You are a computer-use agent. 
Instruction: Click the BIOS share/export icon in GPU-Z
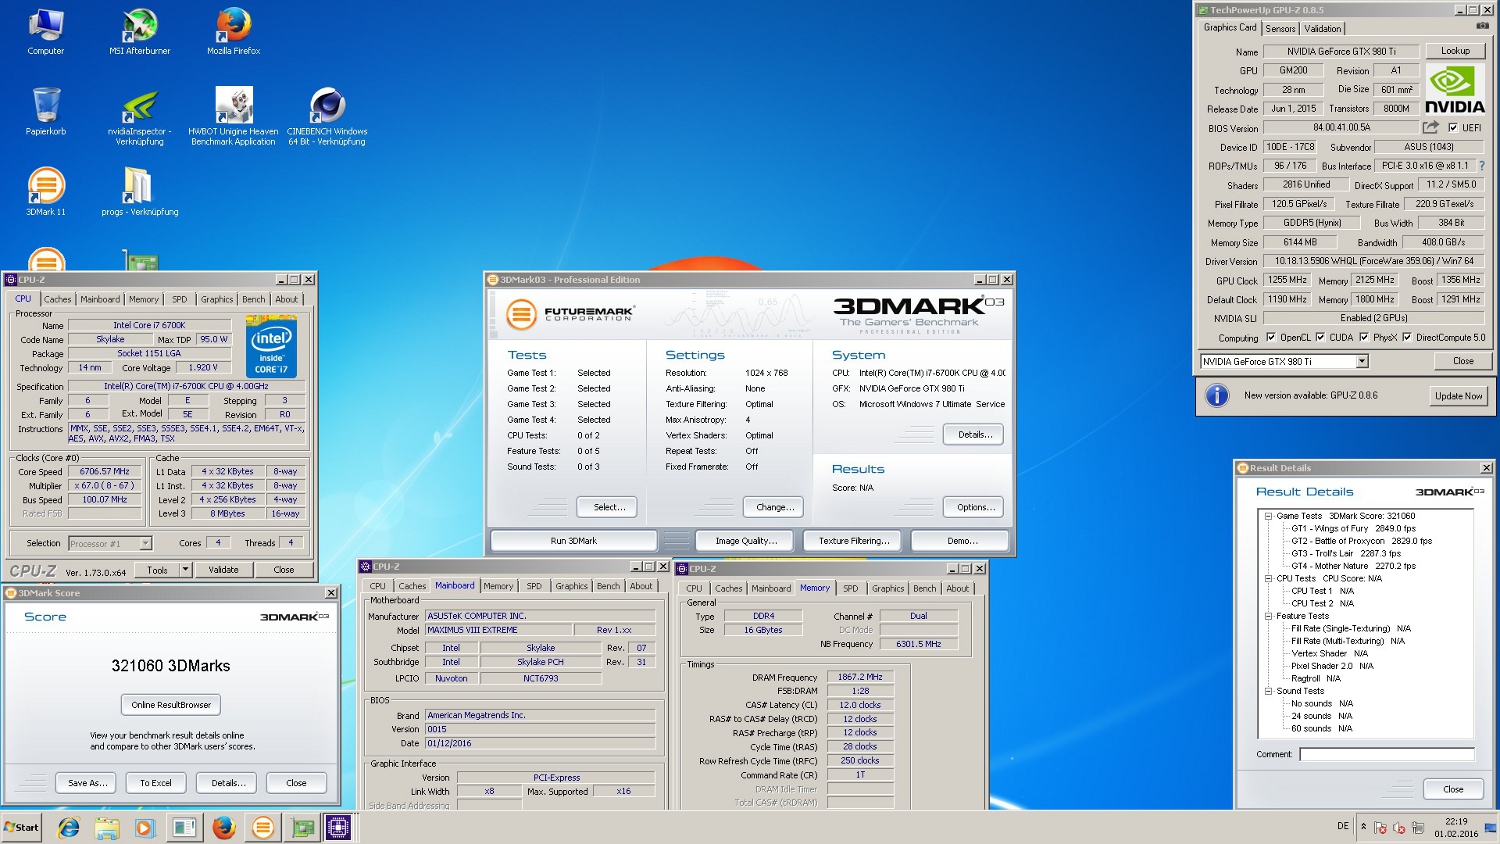[x=1431, y=127]
